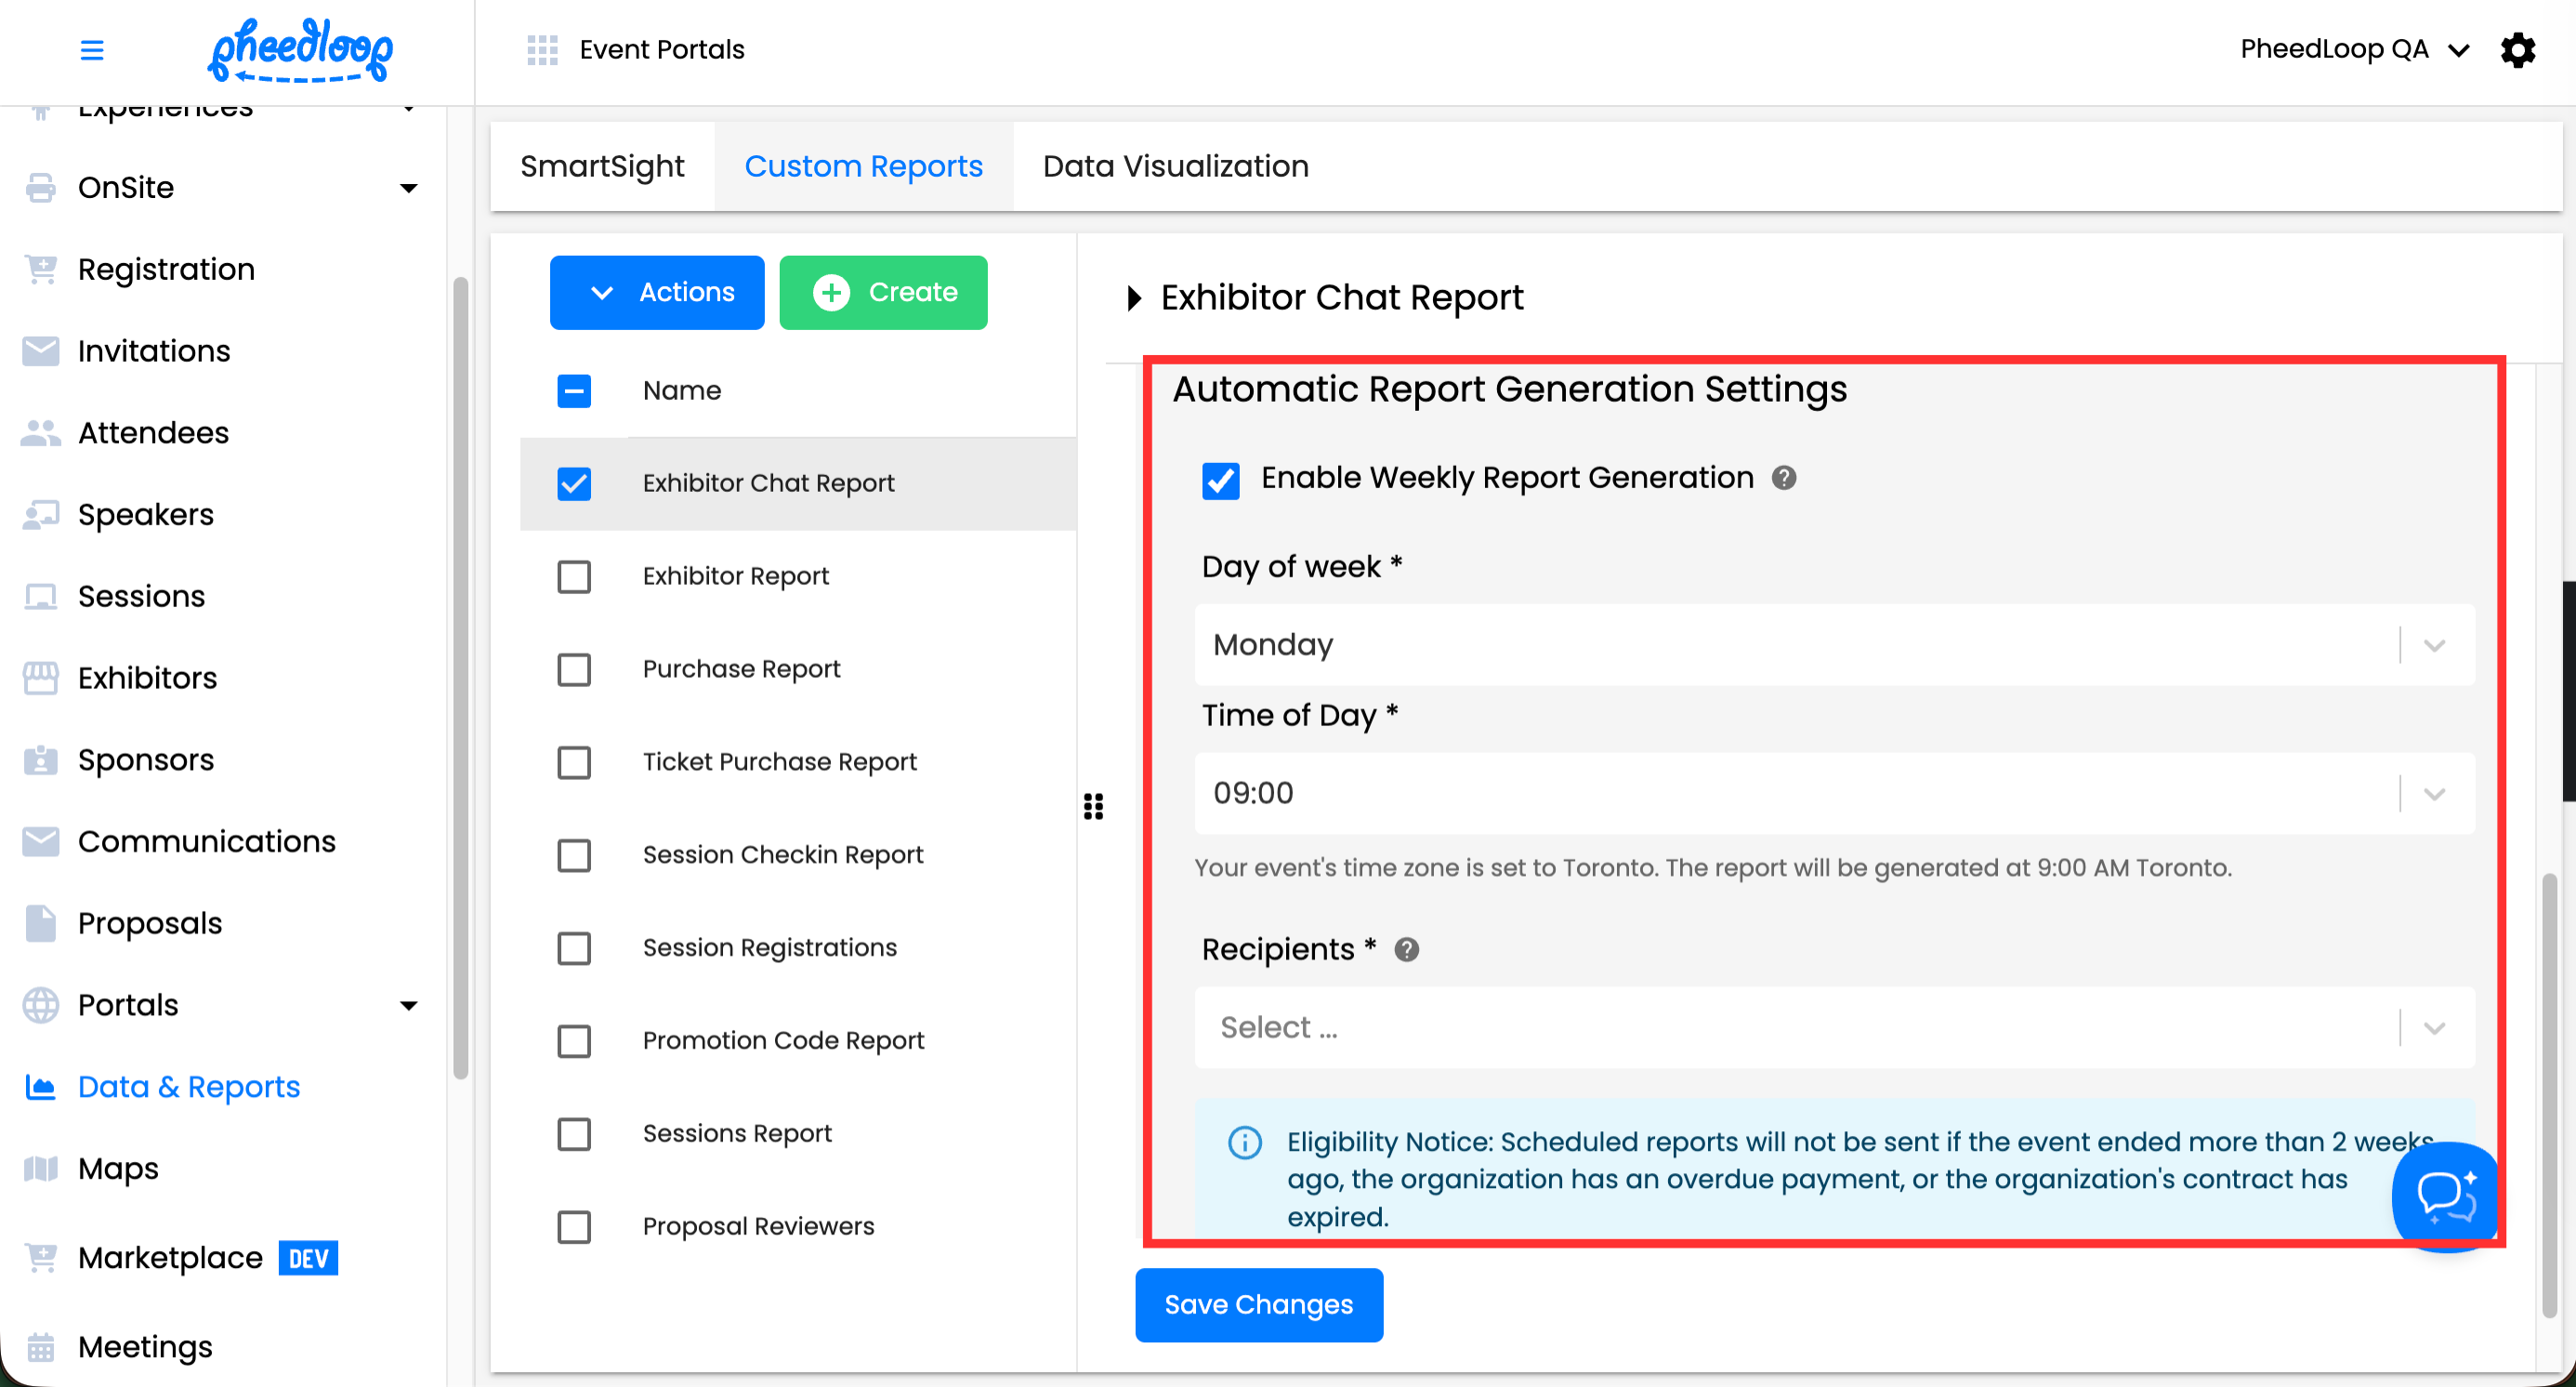Click the Save Changes button
The width and height of the screenshot is (2576, 1387).
tap(1258, 1304)
